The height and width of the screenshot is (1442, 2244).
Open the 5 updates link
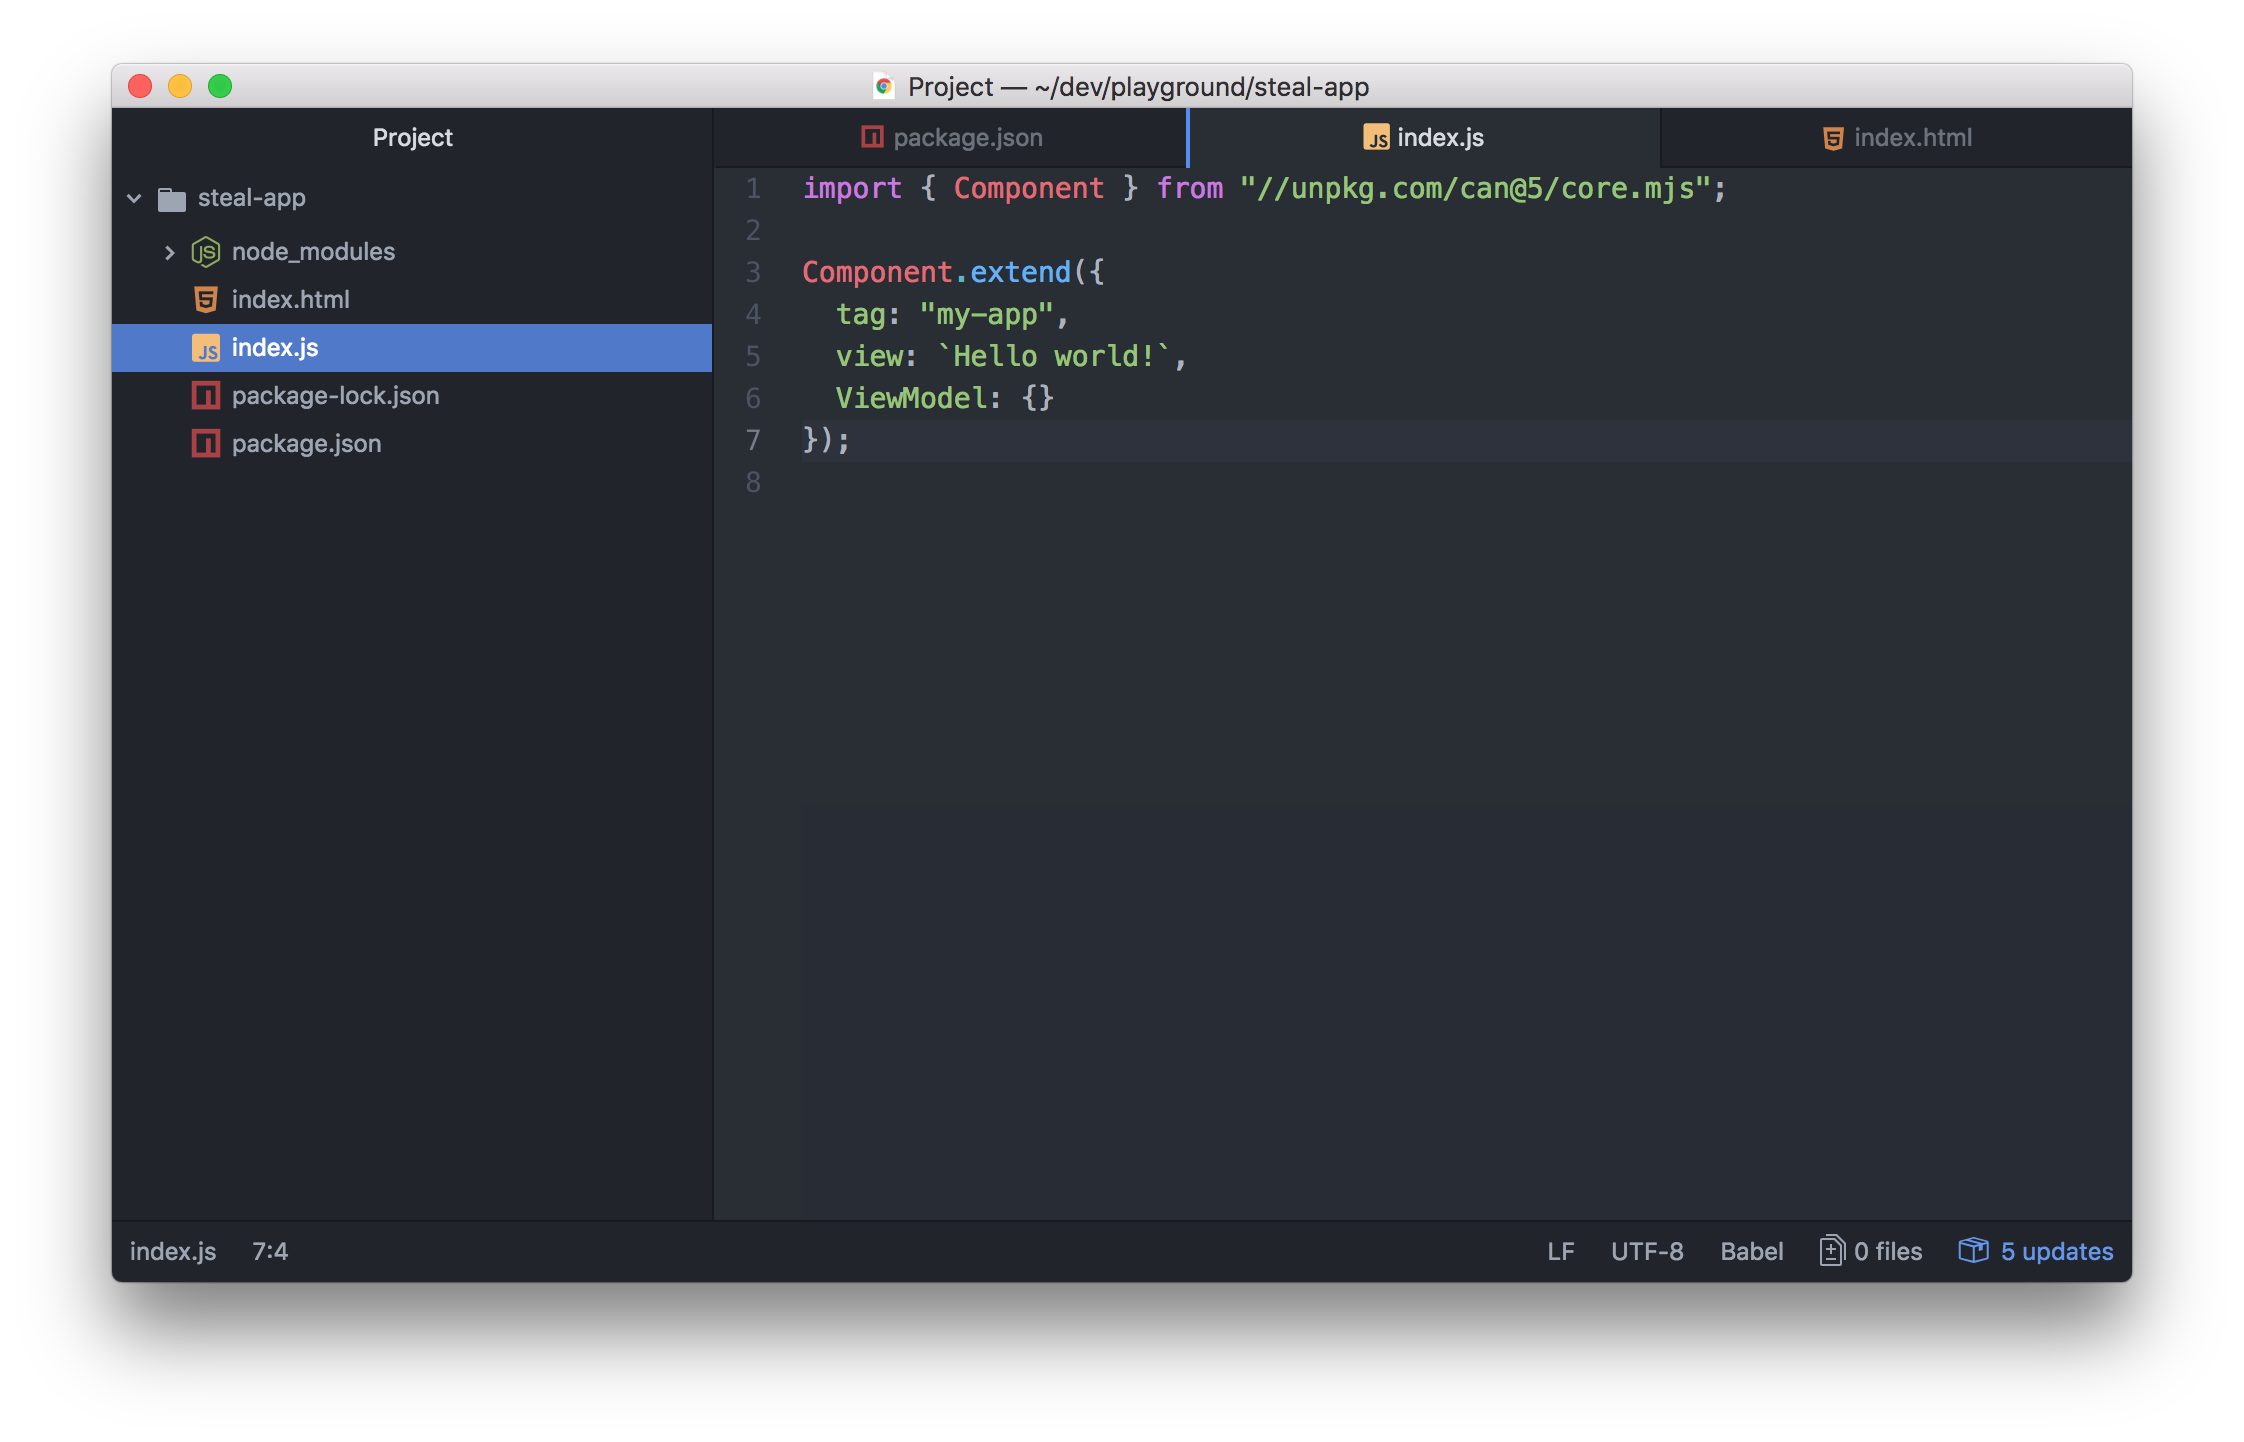click(2056, 1251)
